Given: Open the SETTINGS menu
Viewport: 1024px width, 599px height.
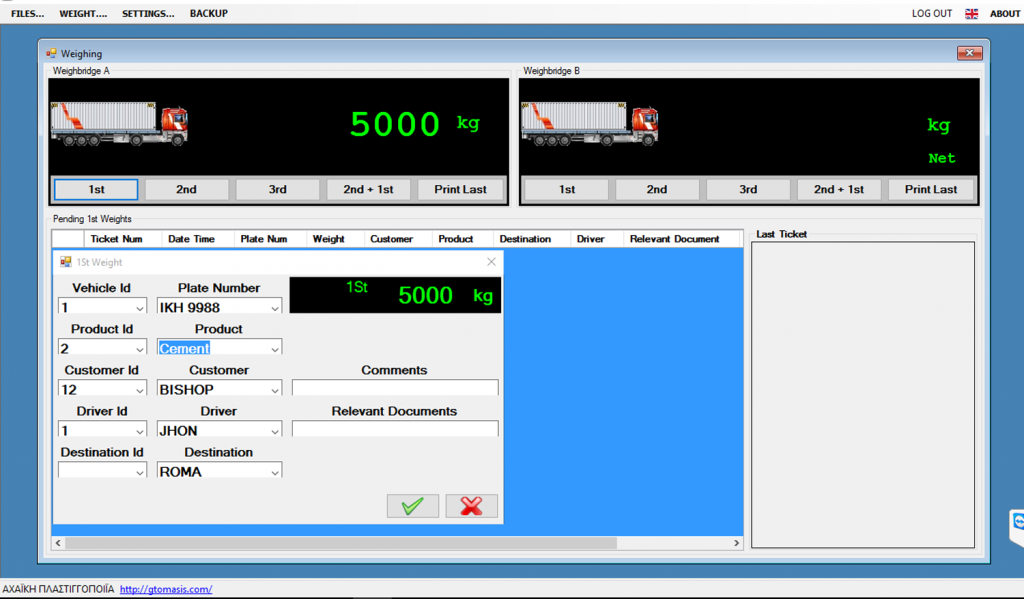Looking at the screenshot, I should point(148,14).
